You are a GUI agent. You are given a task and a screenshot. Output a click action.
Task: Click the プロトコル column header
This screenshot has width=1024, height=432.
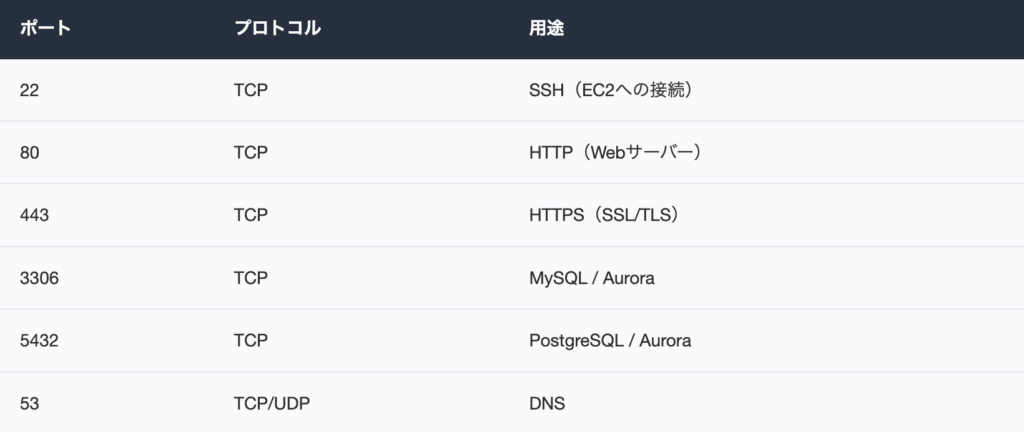(x=277, y=28)
